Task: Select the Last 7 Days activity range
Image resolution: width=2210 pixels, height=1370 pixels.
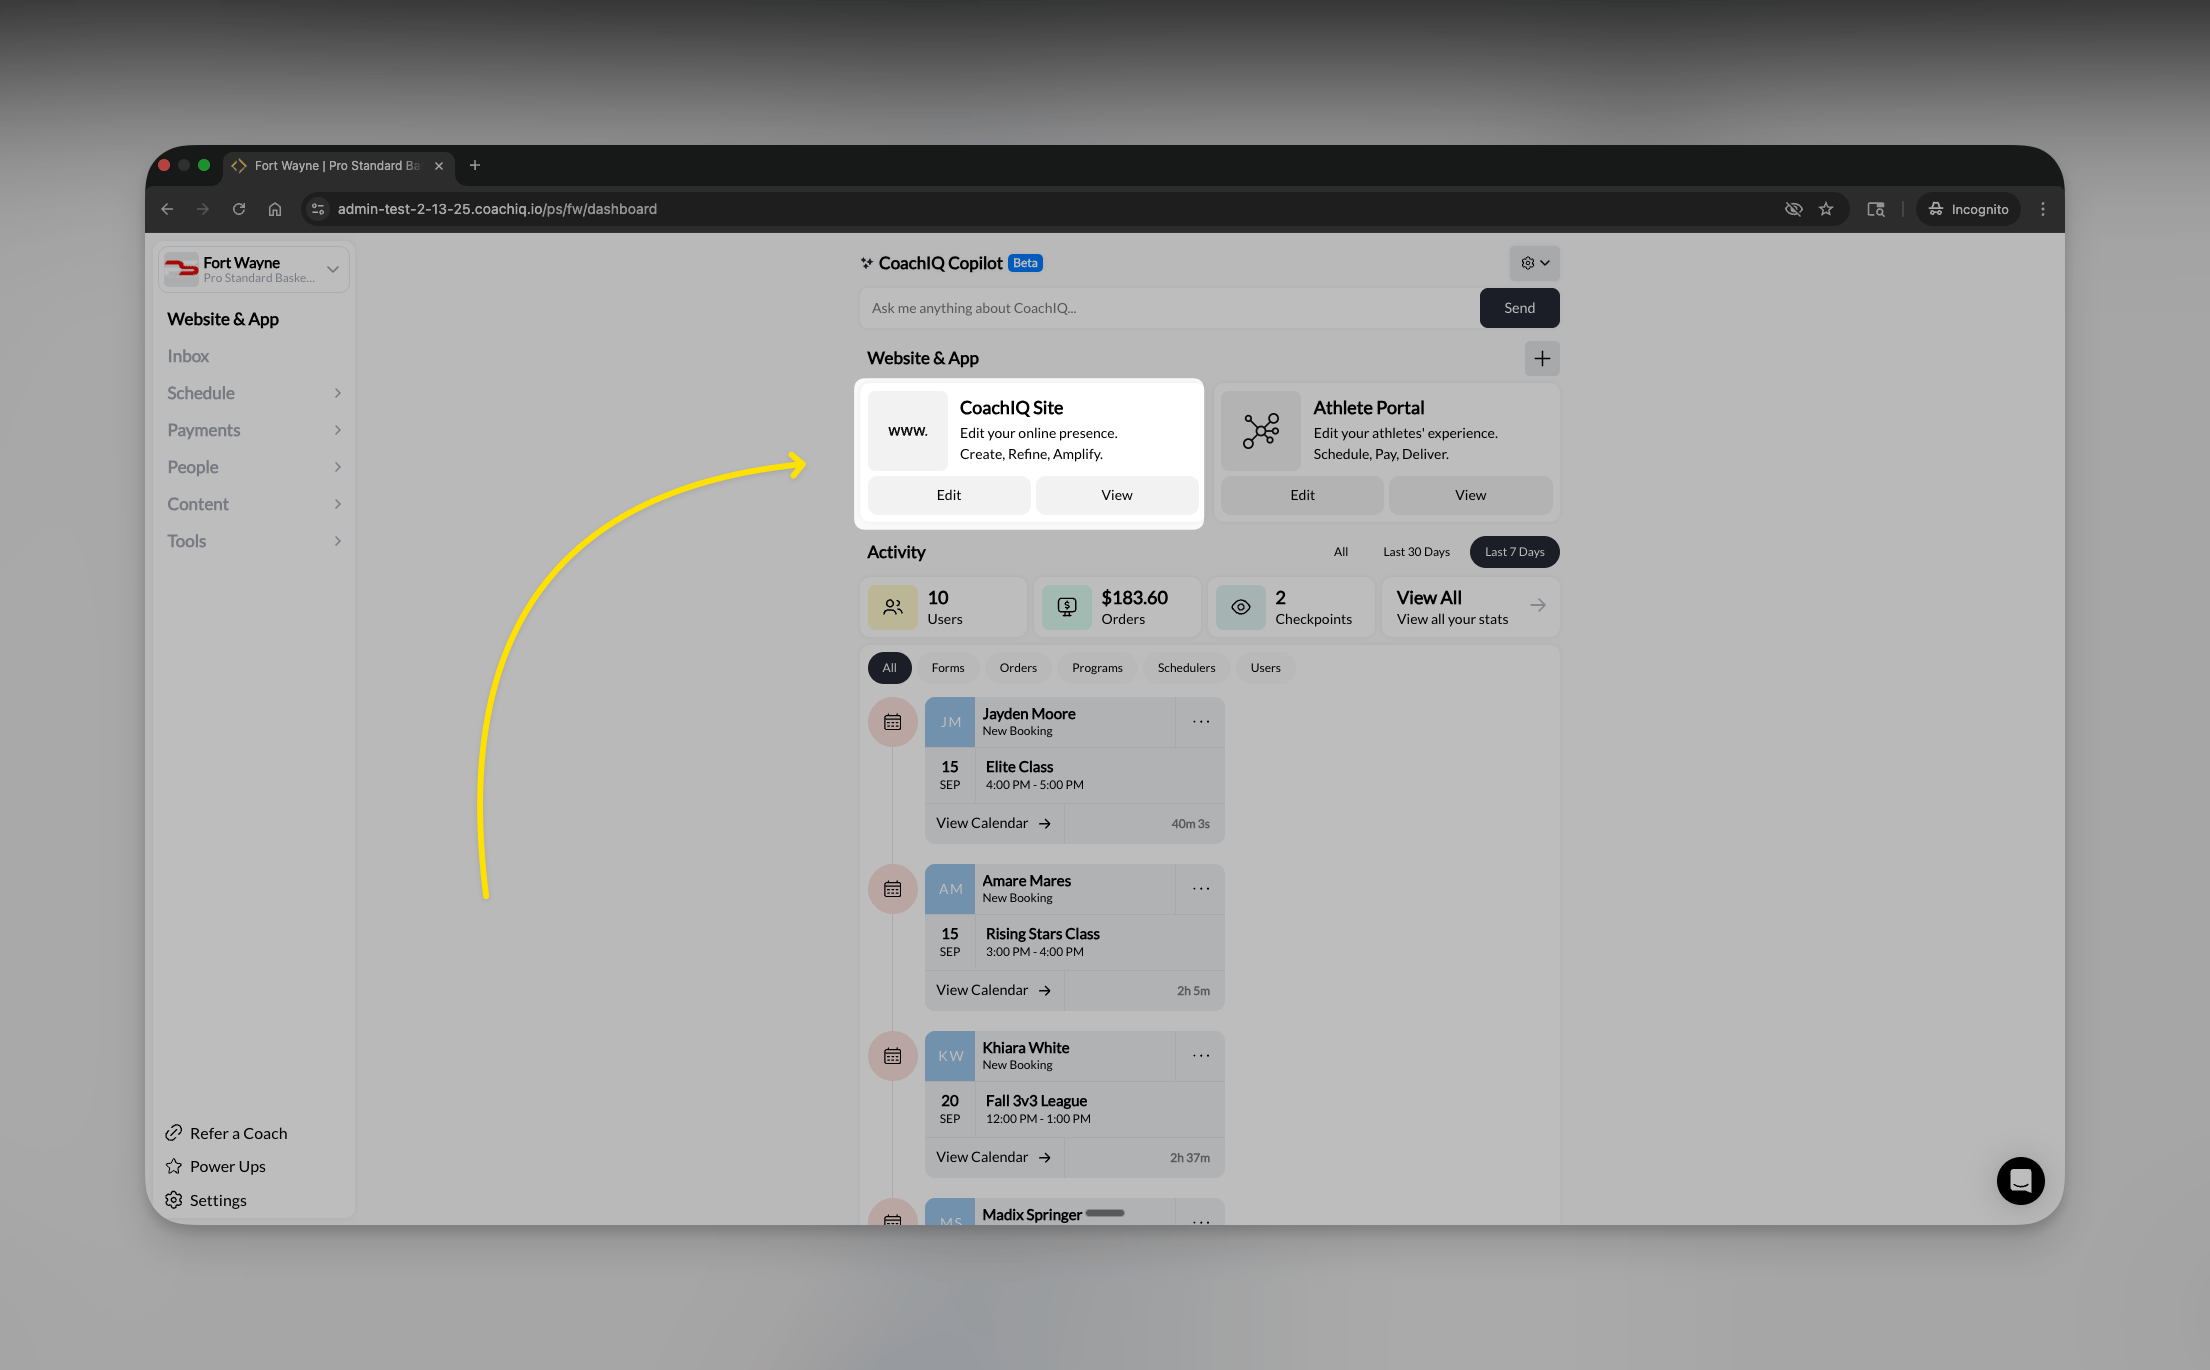Action: pyautogui.click(x=1514, y=552)
